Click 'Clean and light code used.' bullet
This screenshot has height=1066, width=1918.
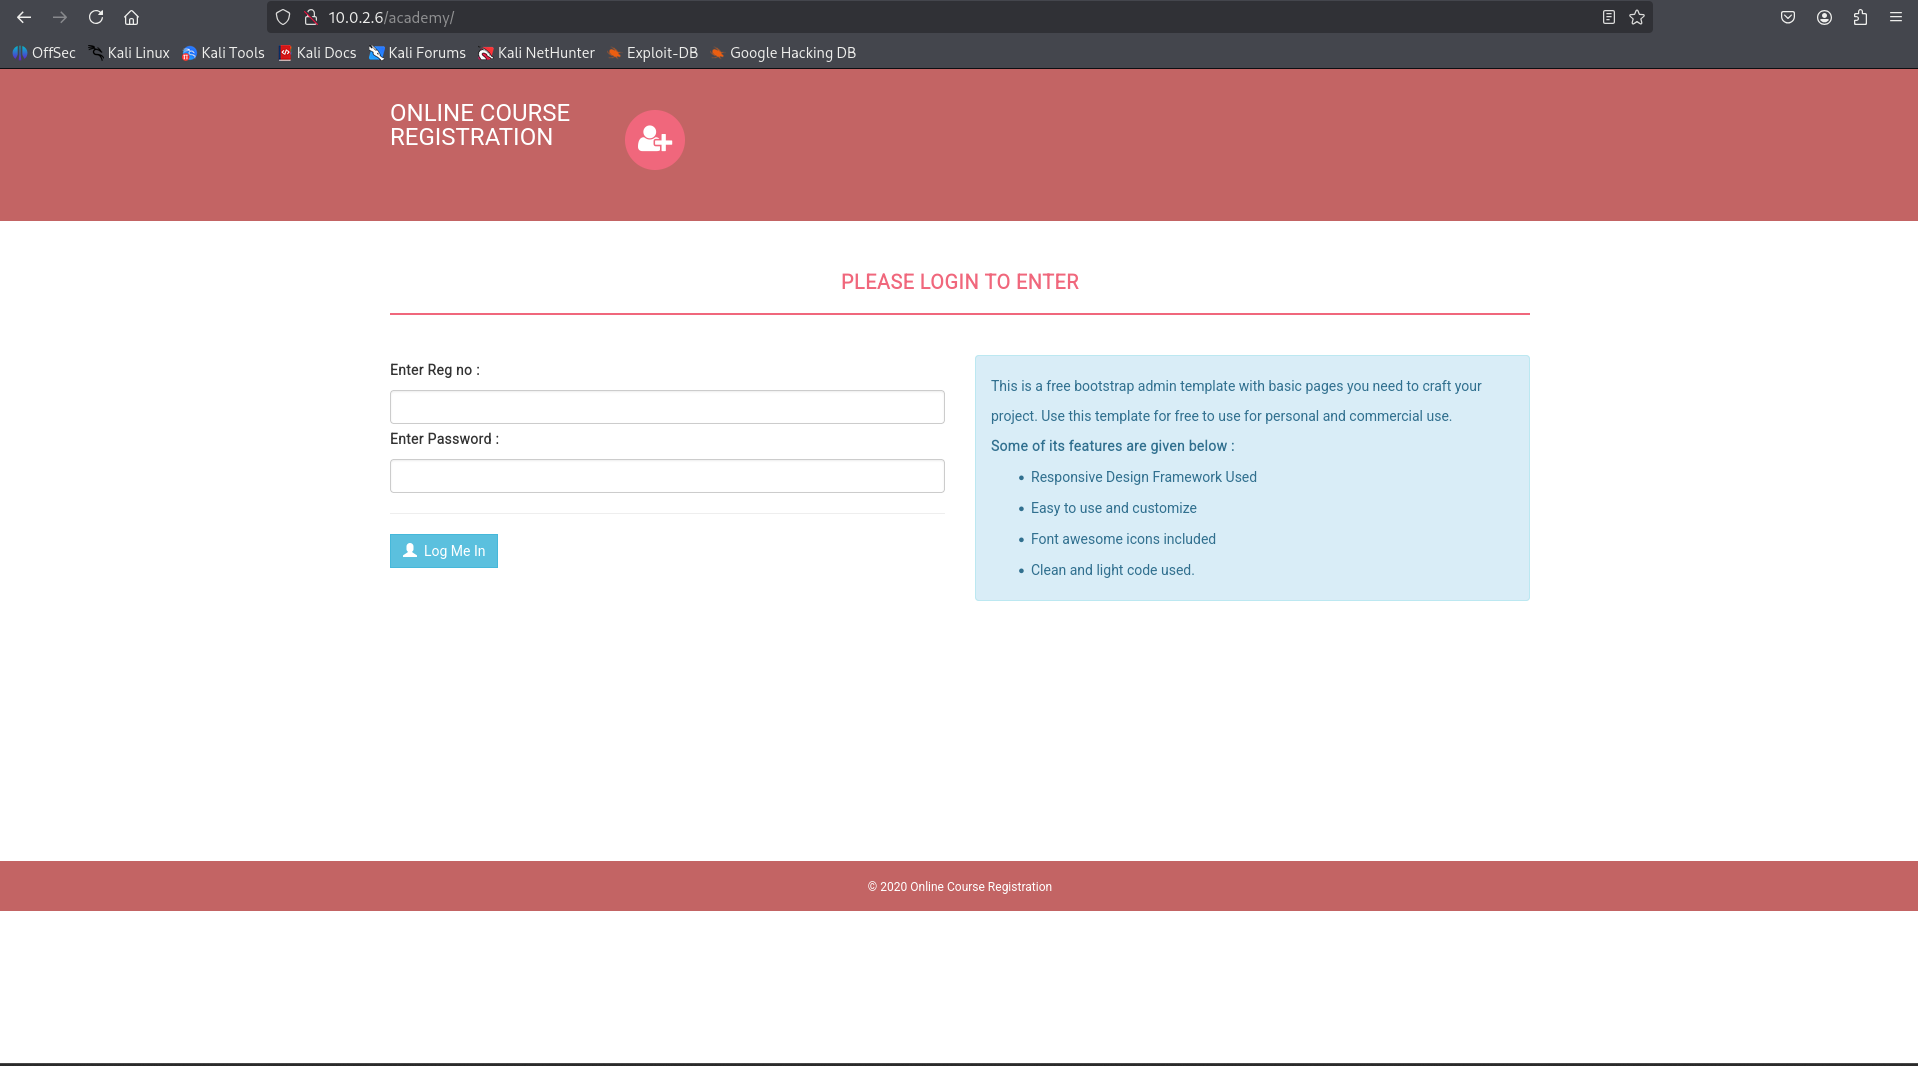(1113, 570)
